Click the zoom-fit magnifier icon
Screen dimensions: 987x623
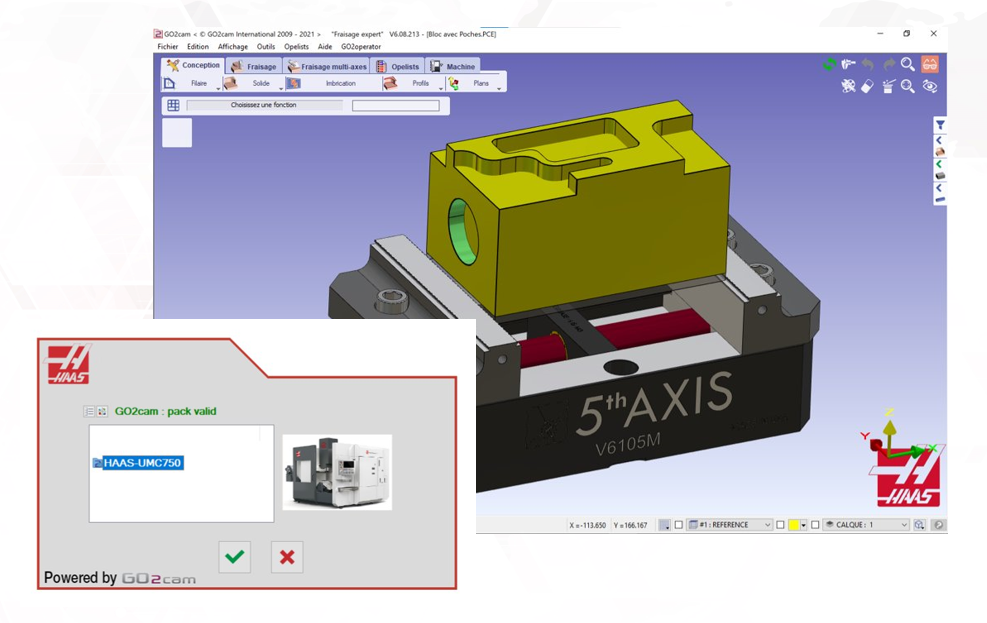tap(908, 86)
